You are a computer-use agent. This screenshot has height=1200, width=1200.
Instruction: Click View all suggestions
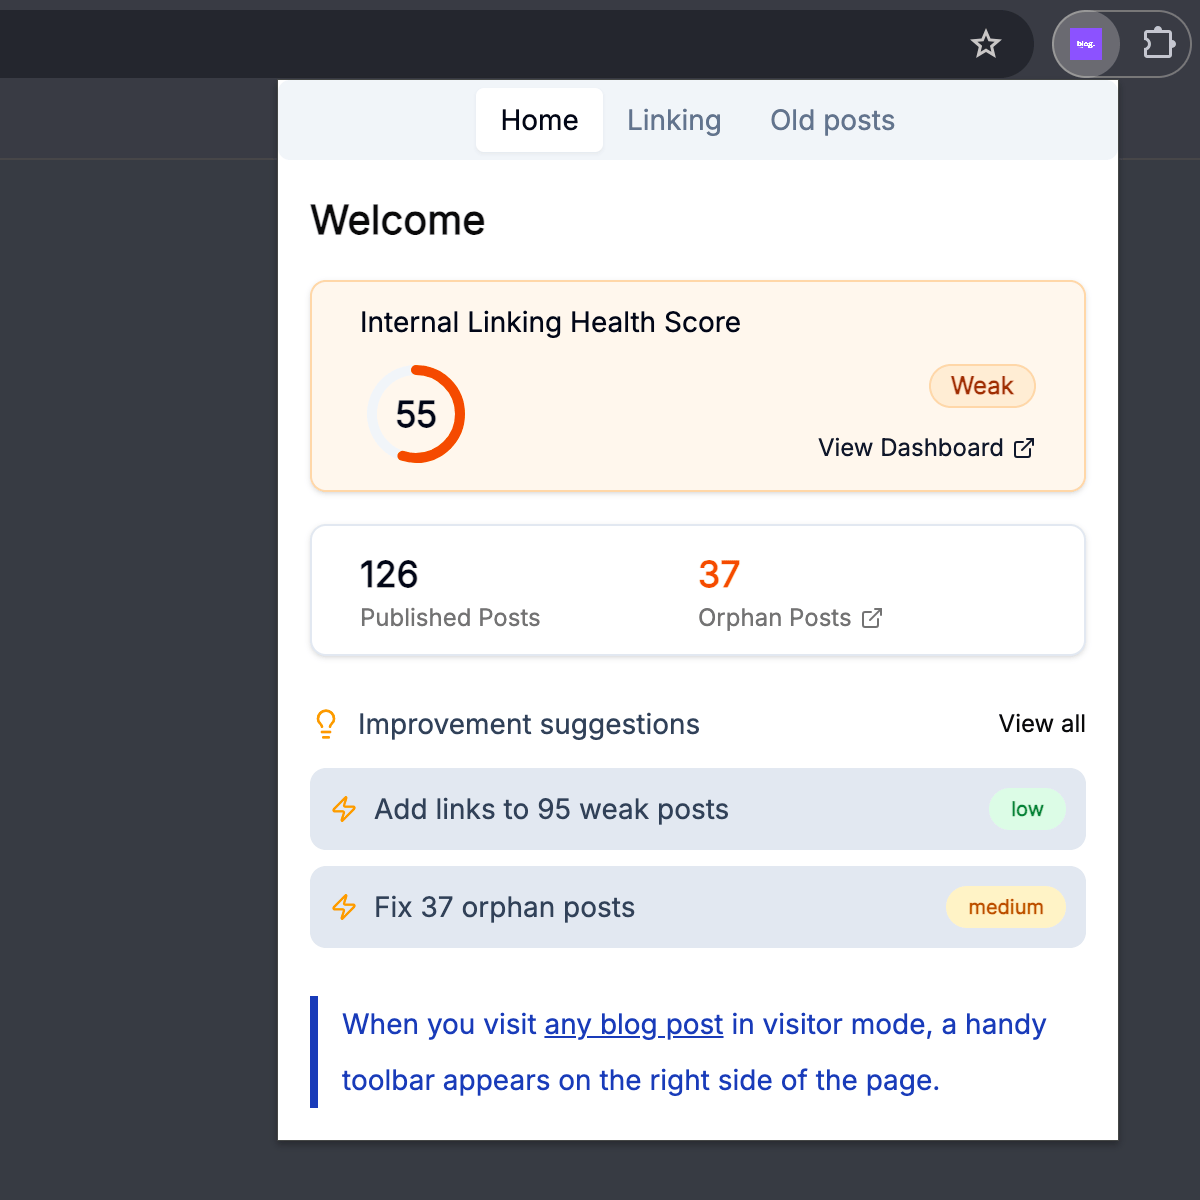pyautogui.click(x=1042, y=724)
